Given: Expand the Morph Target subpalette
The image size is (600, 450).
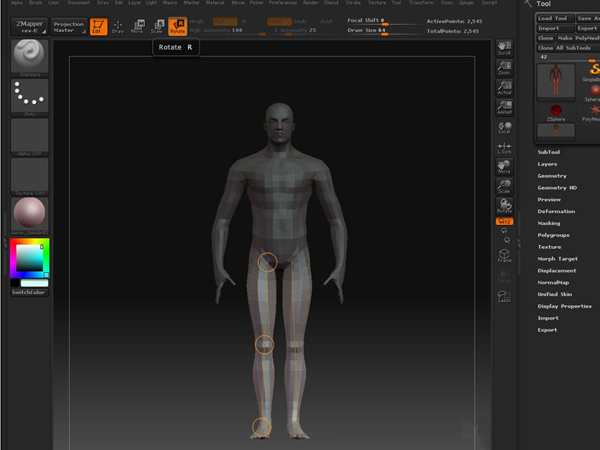Looking at the screenshot, I should 558,259.
